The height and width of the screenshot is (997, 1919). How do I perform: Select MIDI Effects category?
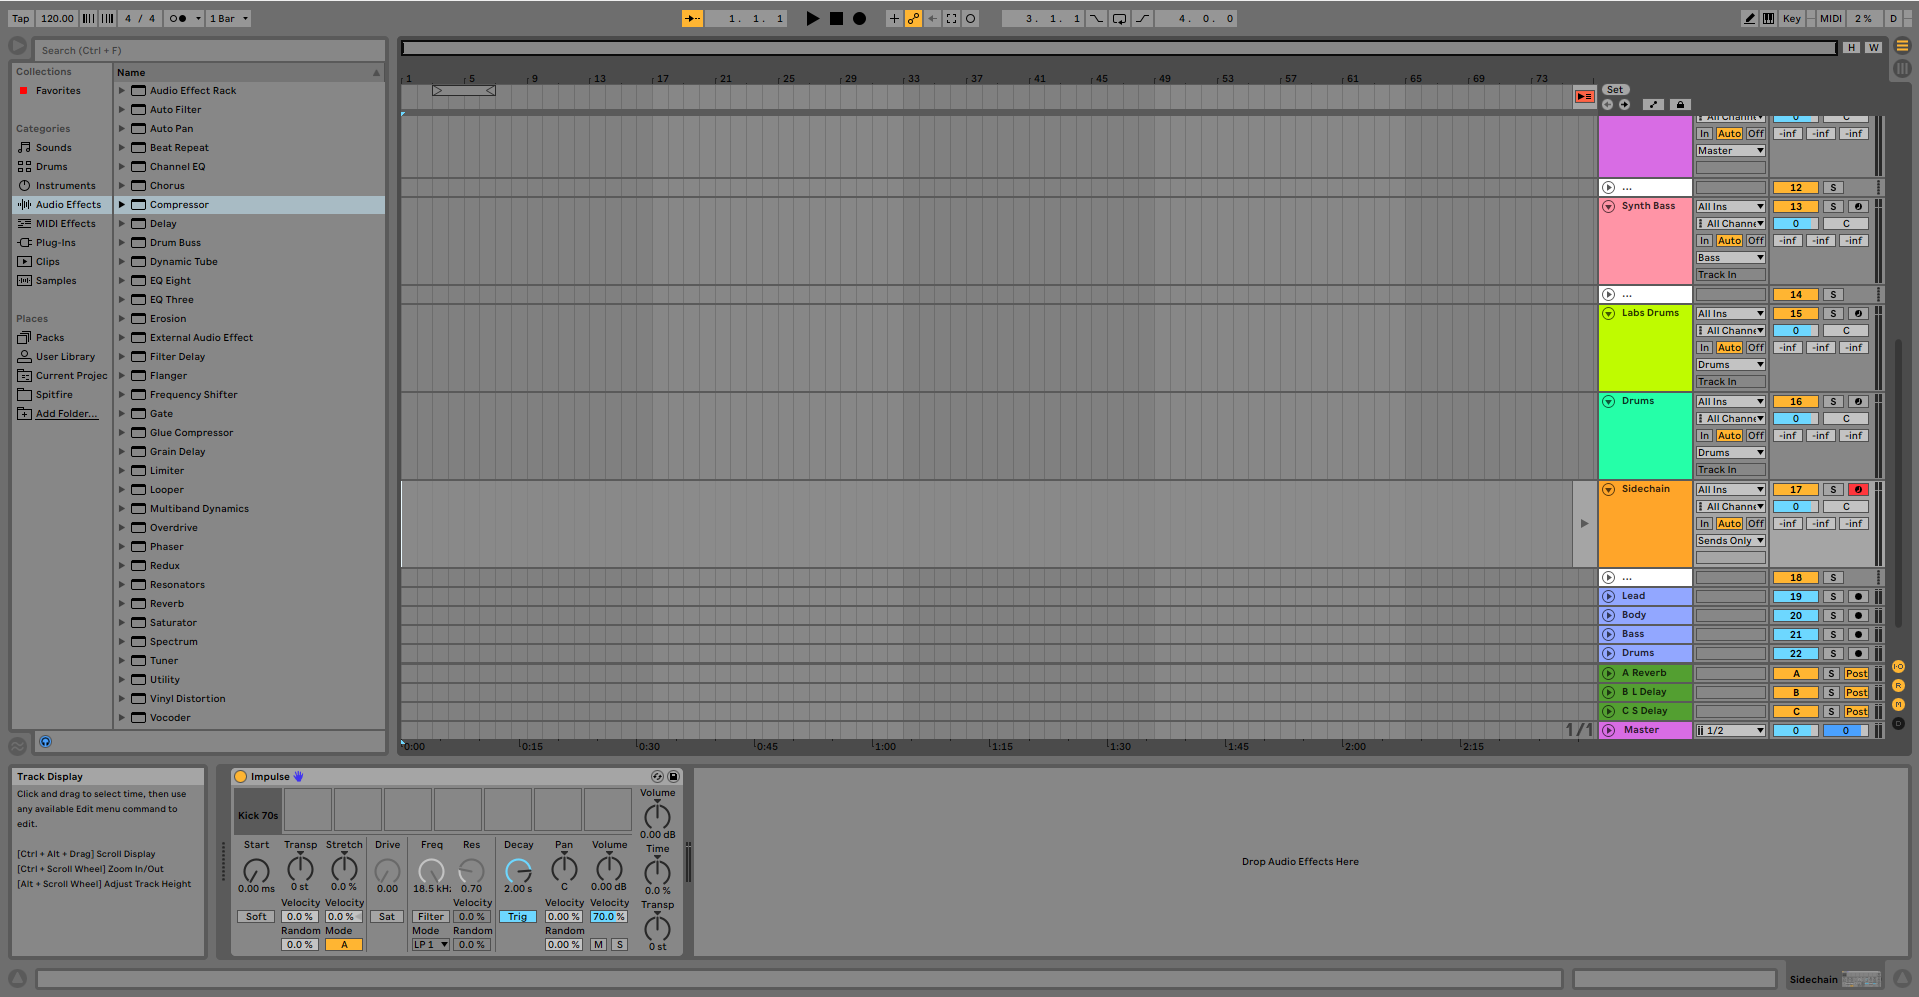pos(66,223)
